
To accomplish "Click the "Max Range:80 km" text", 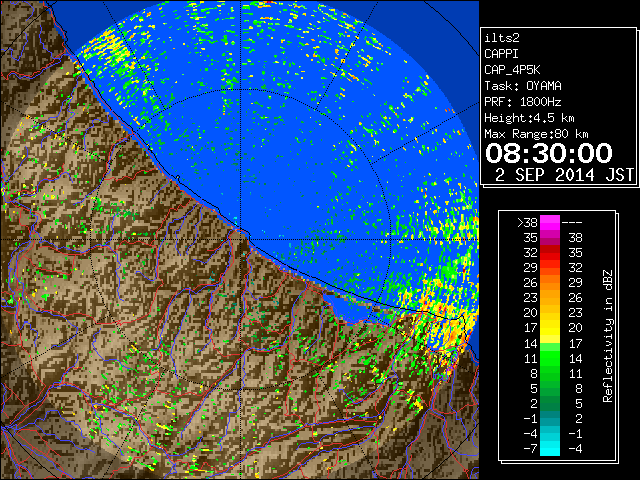I will click(536, 134).
